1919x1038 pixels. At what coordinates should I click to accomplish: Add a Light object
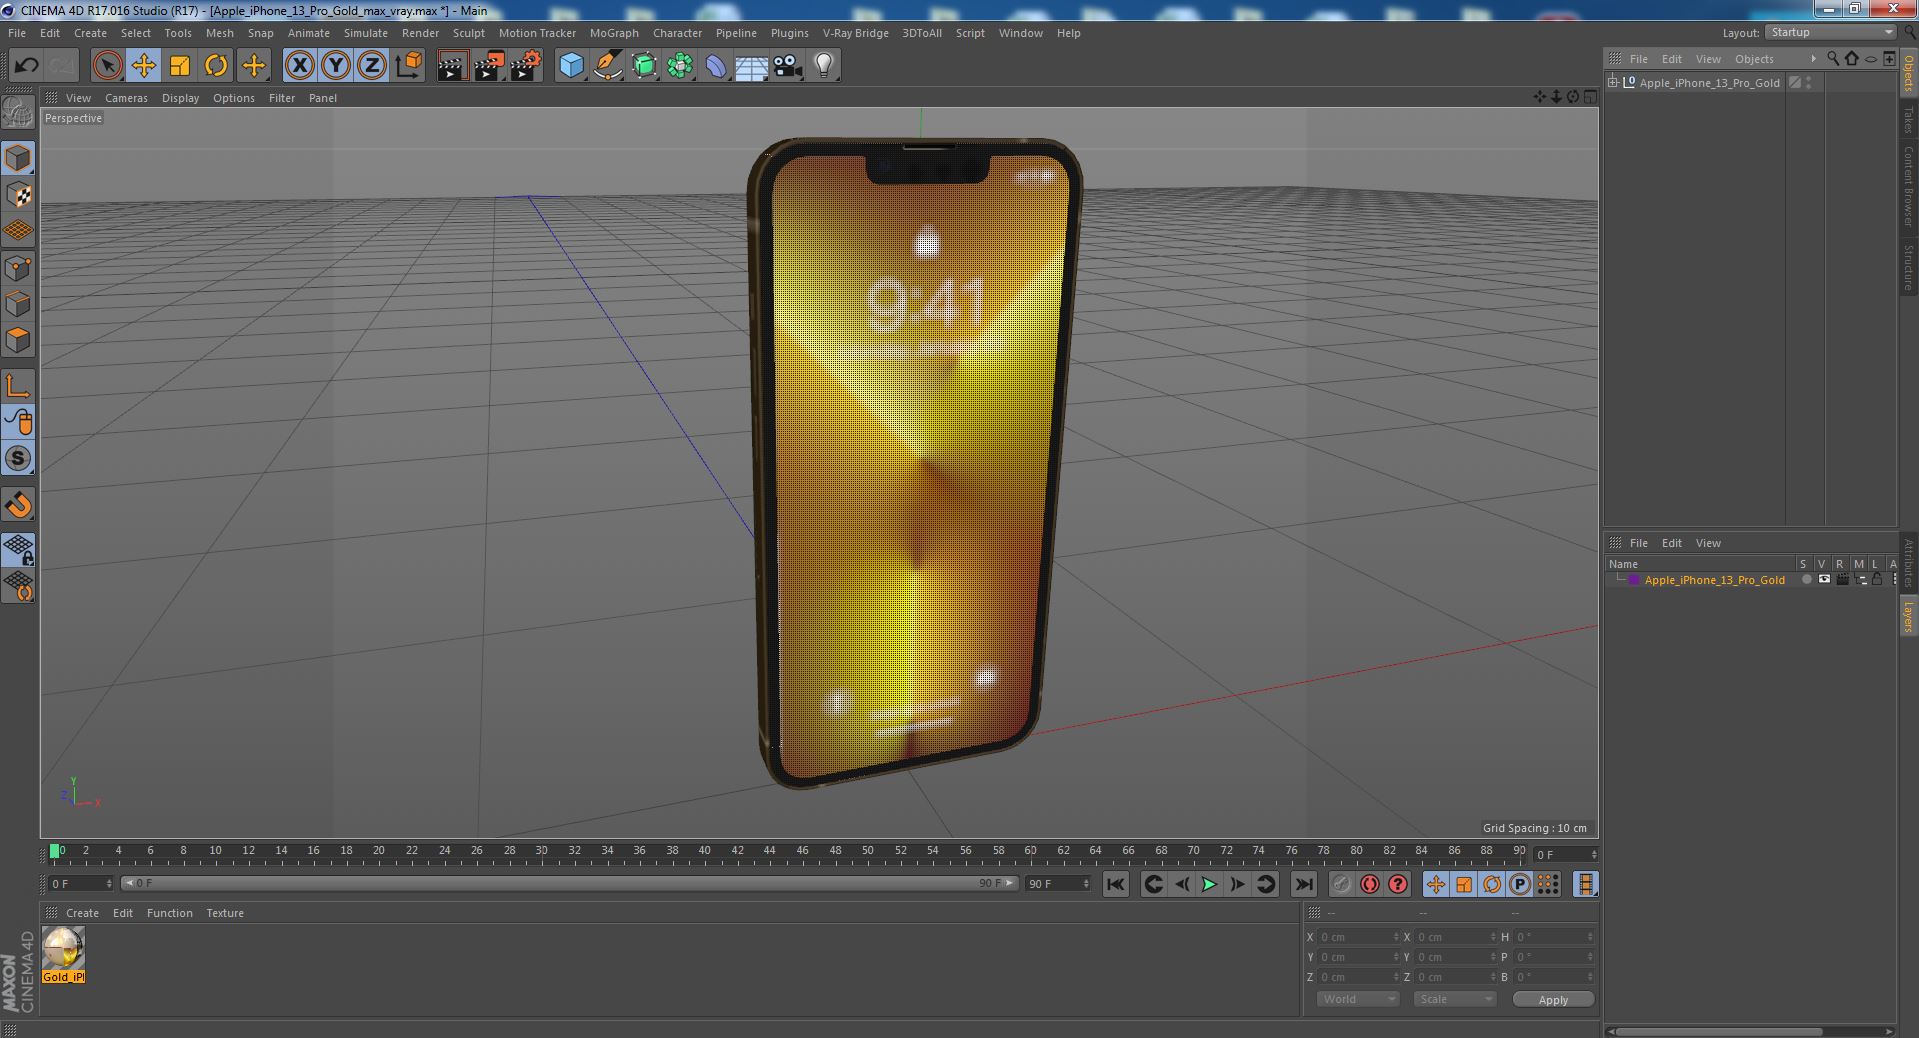click(x=824, y=66)
